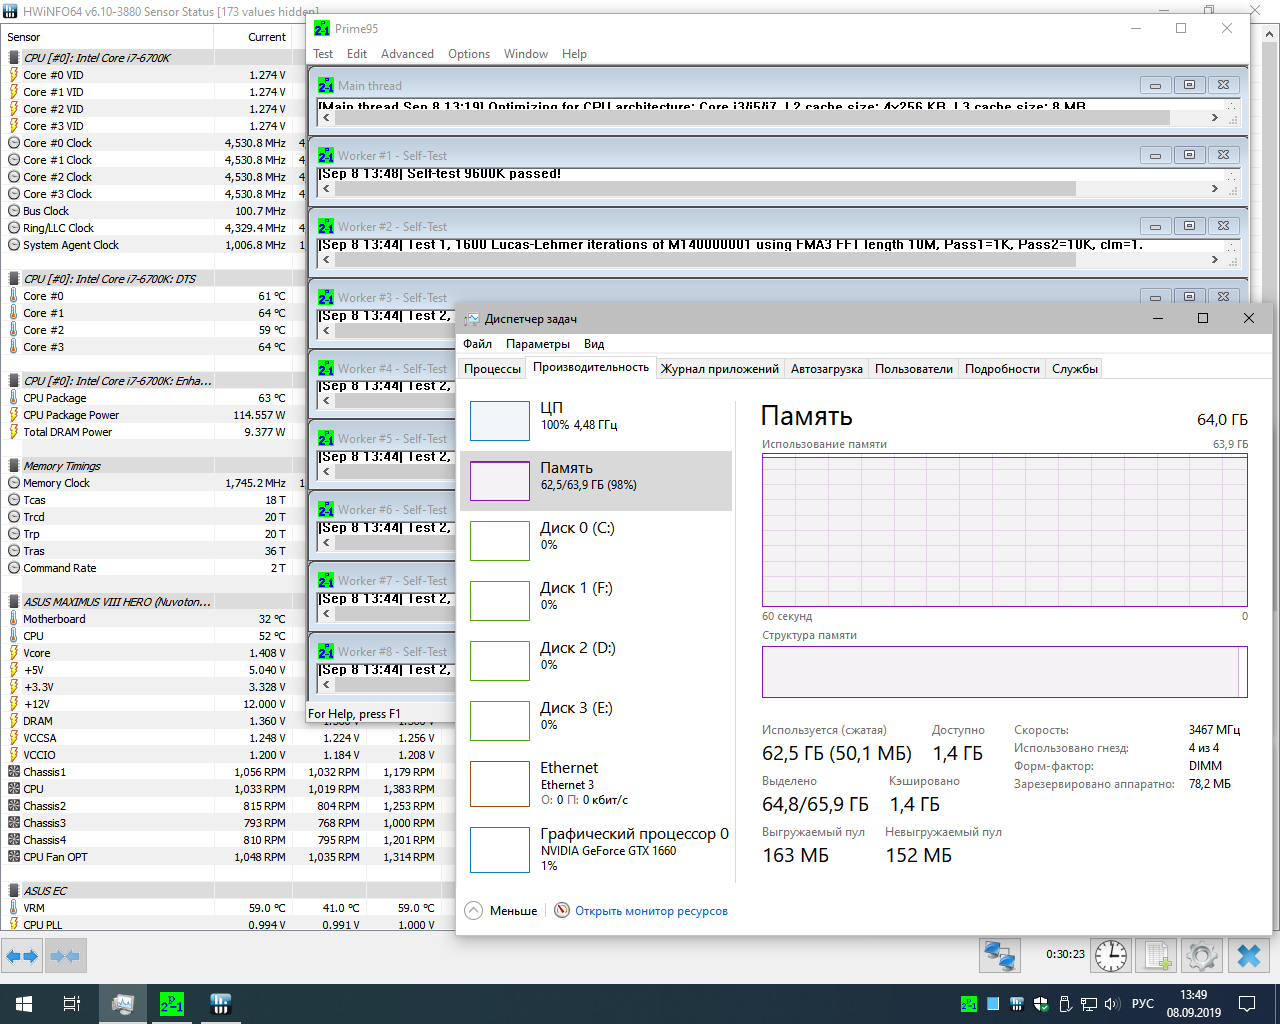
Task: Open Prime95 Edit menu
Action: pyautogui.click(x=357, y=54)
